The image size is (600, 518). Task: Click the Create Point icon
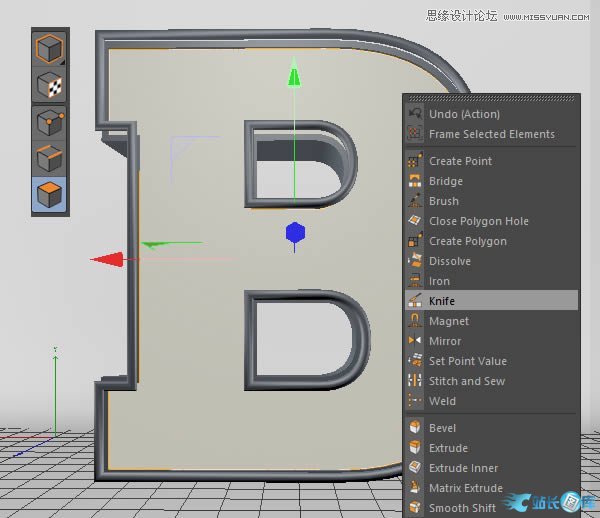(415, 161)
